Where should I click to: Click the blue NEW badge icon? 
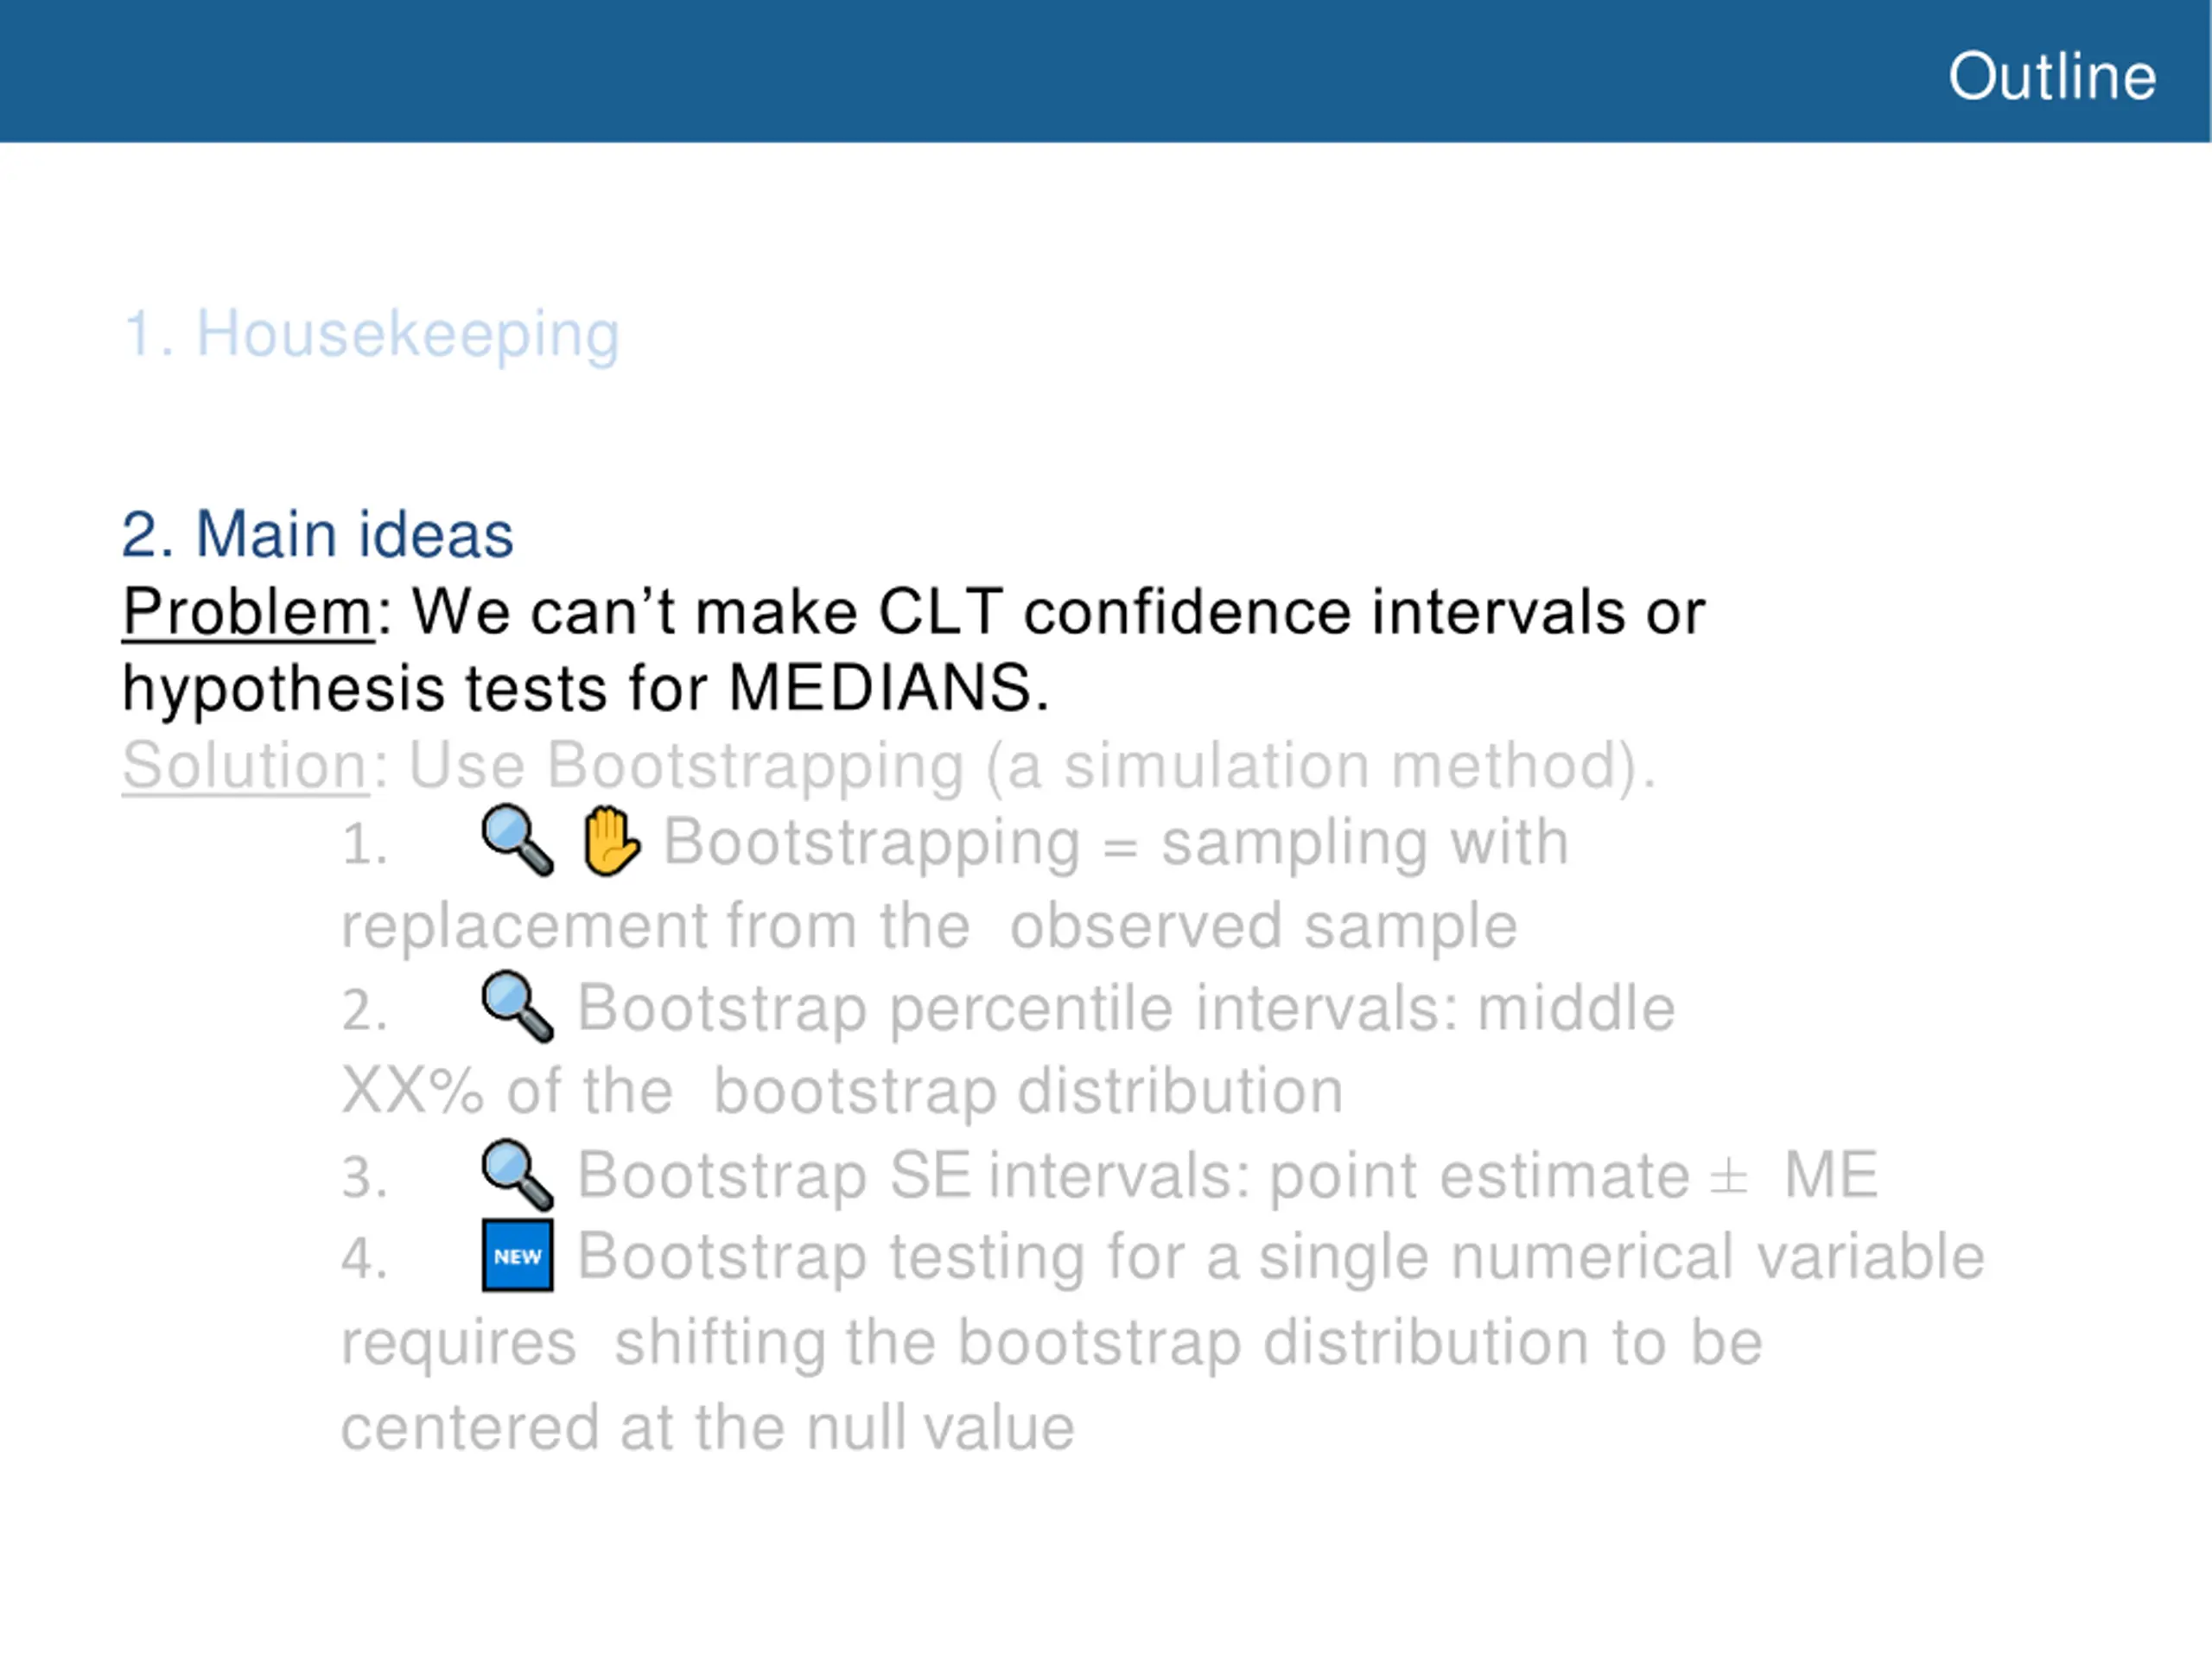tap(517, 1256)
